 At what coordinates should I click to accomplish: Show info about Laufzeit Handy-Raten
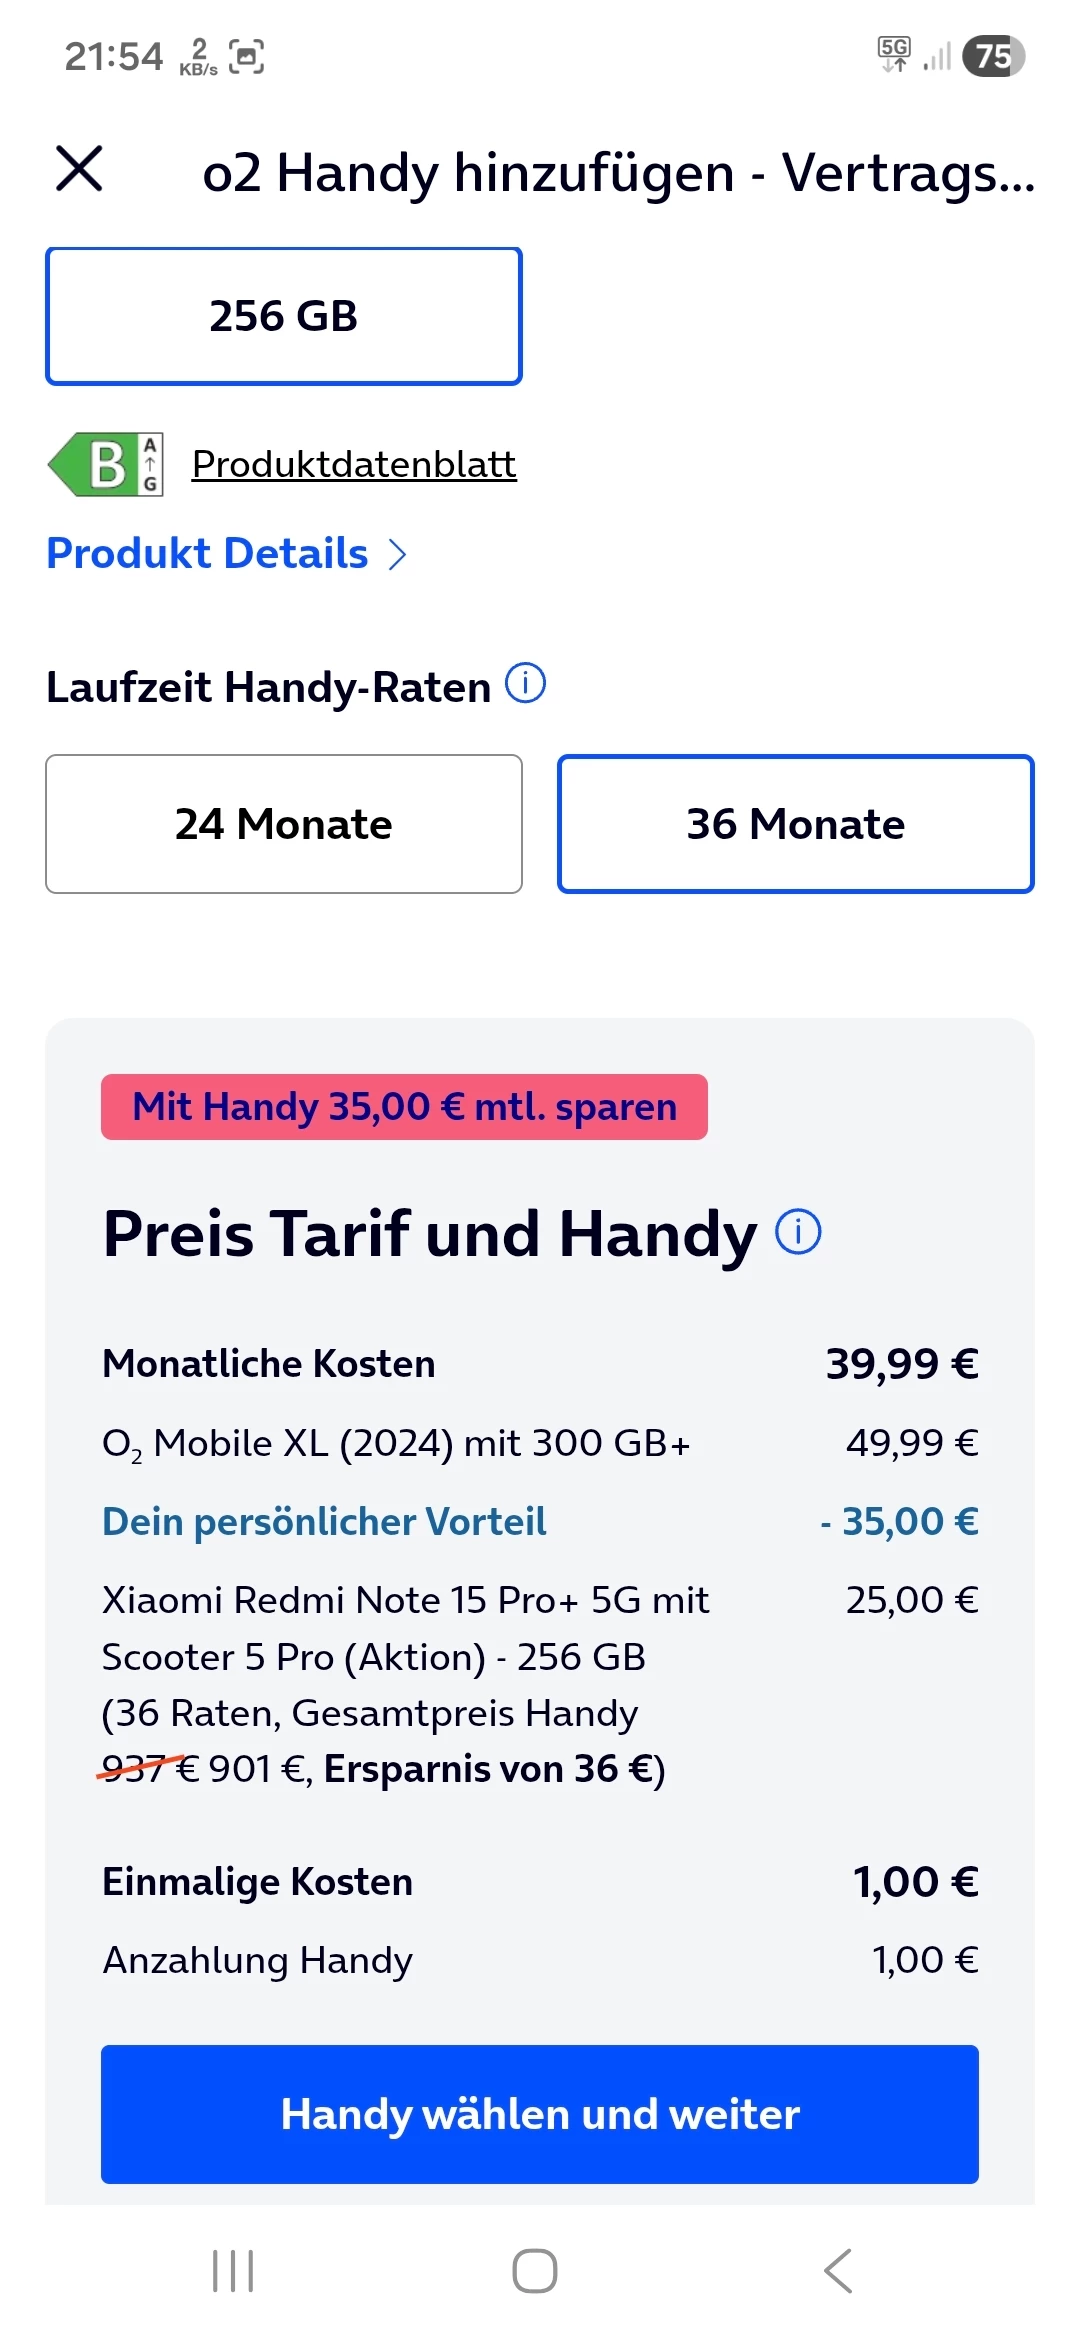coord(525,684)
